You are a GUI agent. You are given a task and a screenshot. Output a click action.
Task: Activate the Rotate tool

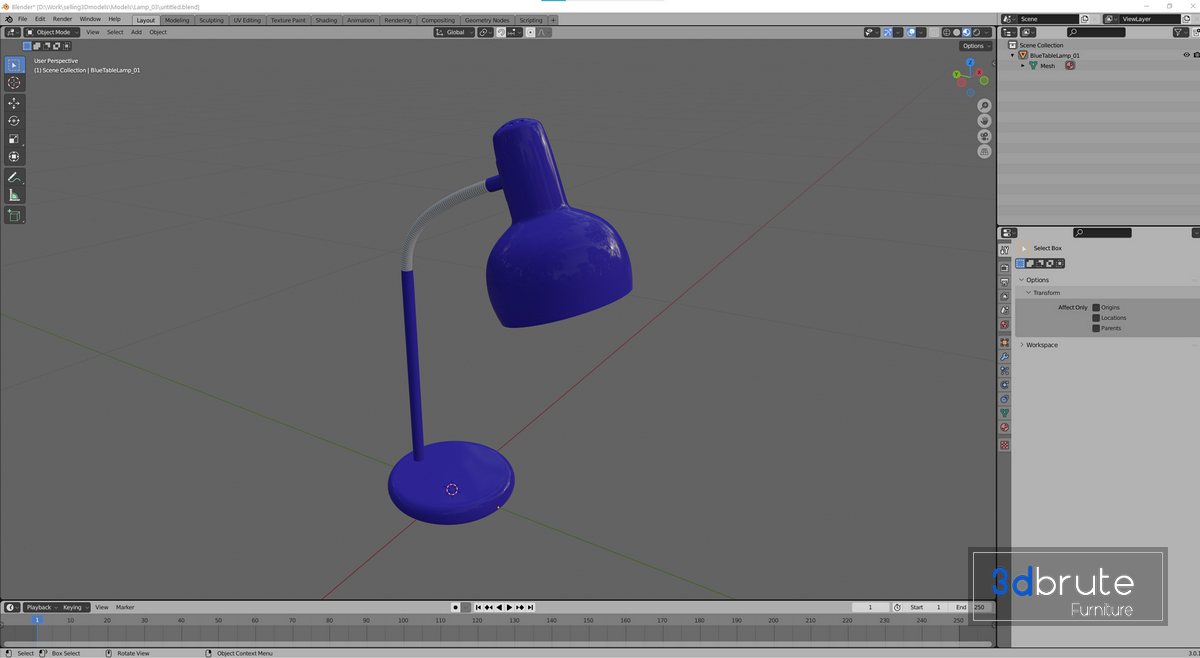[14, 121]
